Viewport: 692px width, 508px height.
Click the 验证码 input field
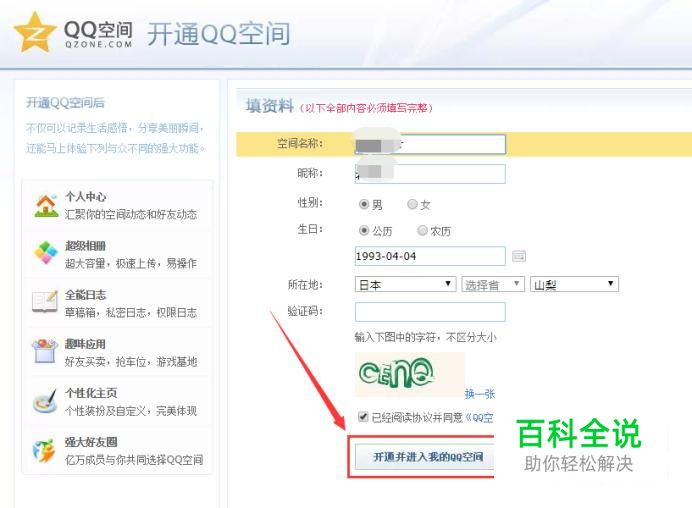430,312
